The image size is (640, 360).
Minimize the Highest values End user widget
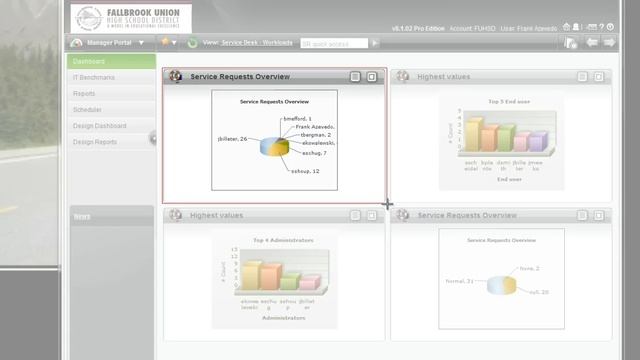click(x=582, y=77)
